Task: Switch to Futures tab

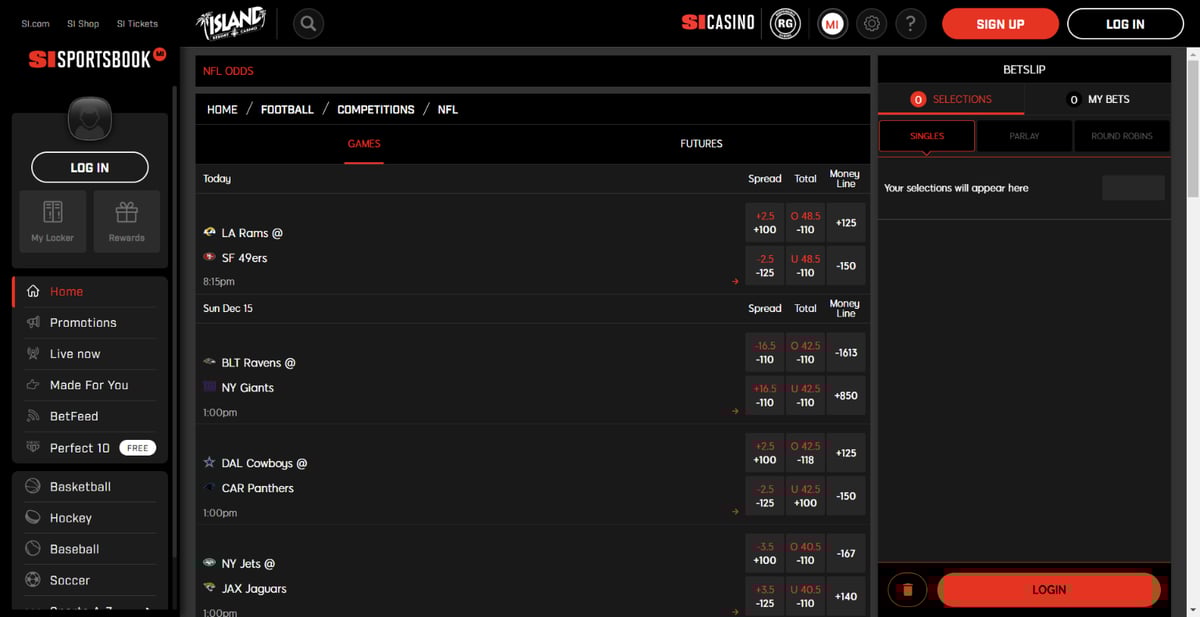Action: (701, 144)
